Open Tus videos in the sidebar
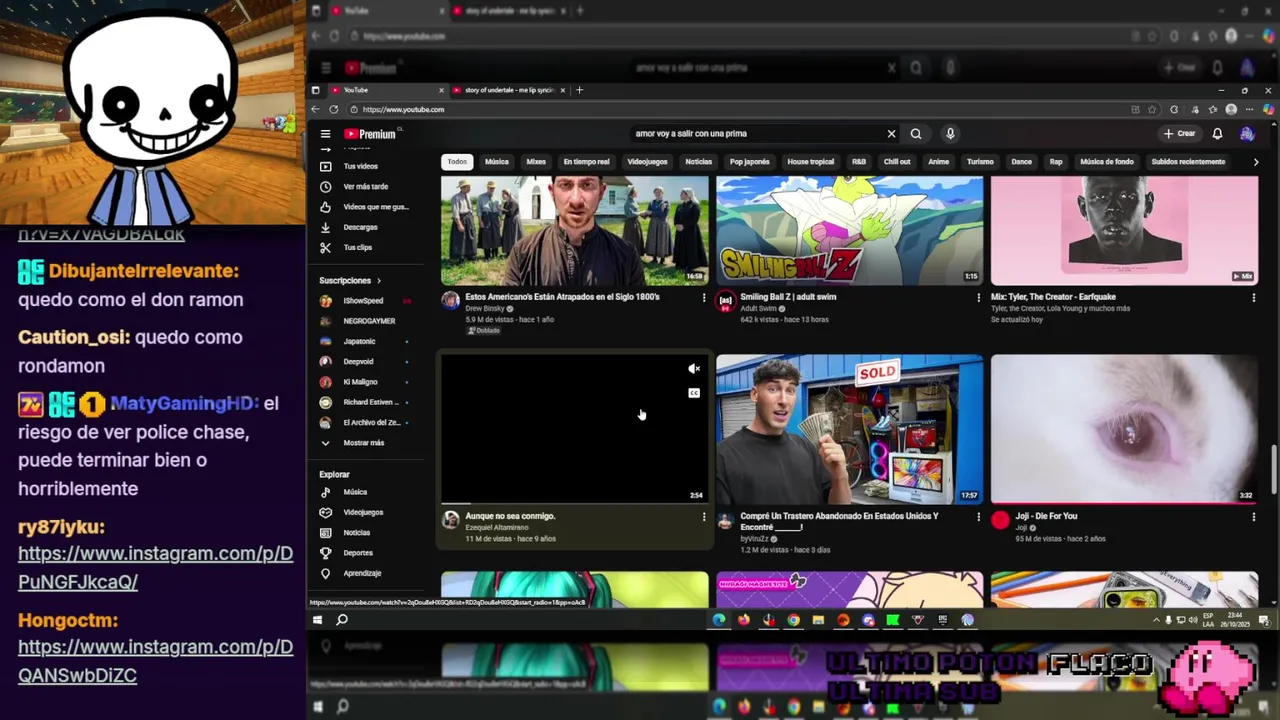 [361, 166]
